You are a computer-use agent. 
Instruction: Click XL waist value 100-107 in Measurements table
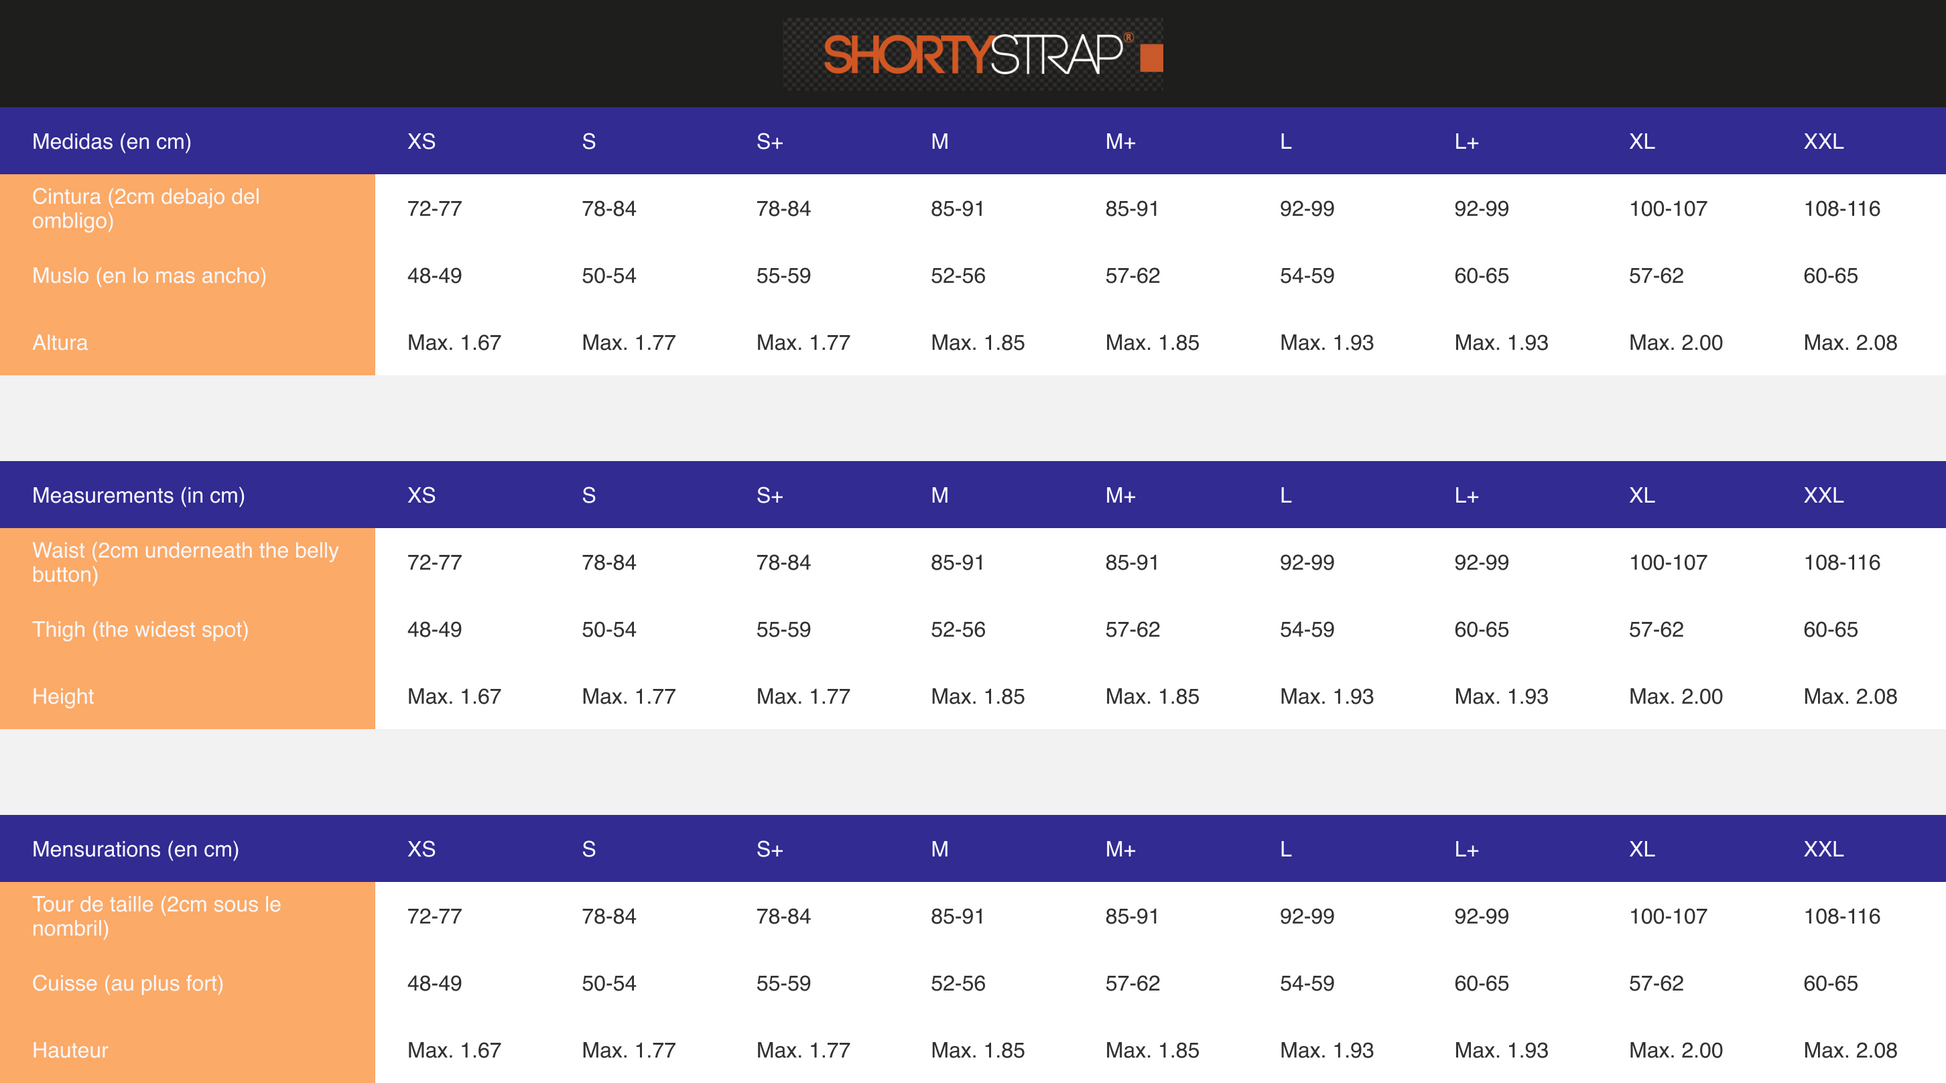[1668, 563]
